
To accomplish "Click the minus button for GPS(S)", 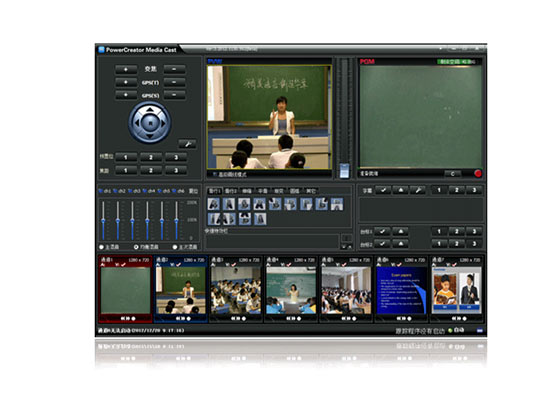I will click(174, 95).
